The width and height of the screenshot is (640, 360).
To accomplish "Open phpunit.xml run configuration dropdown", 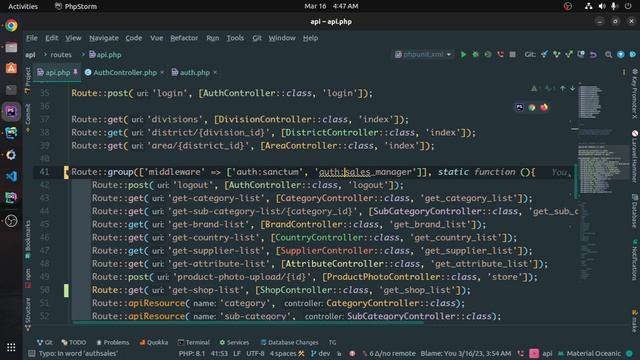I will click(423, 54).
